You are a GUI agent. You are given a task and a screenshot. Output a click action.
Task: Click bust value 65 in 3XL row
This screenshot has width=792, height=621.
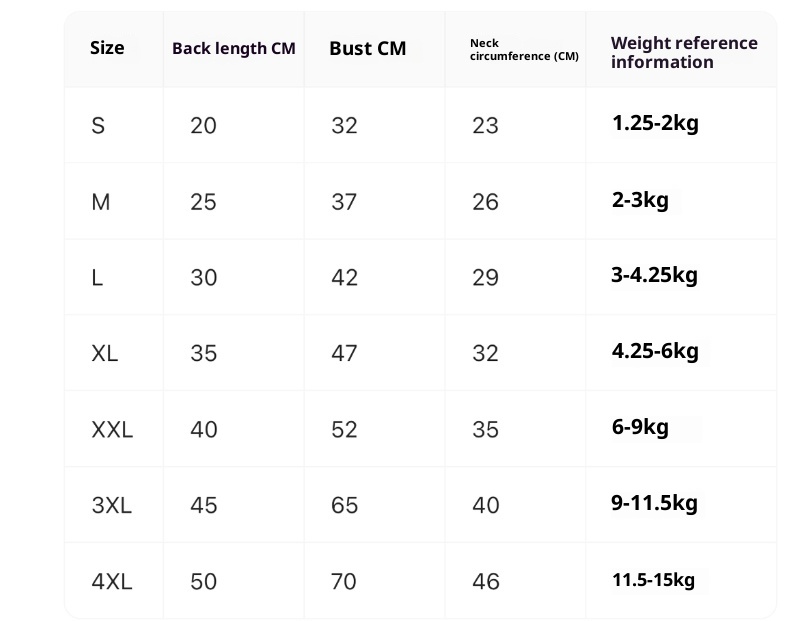(344, 505)
